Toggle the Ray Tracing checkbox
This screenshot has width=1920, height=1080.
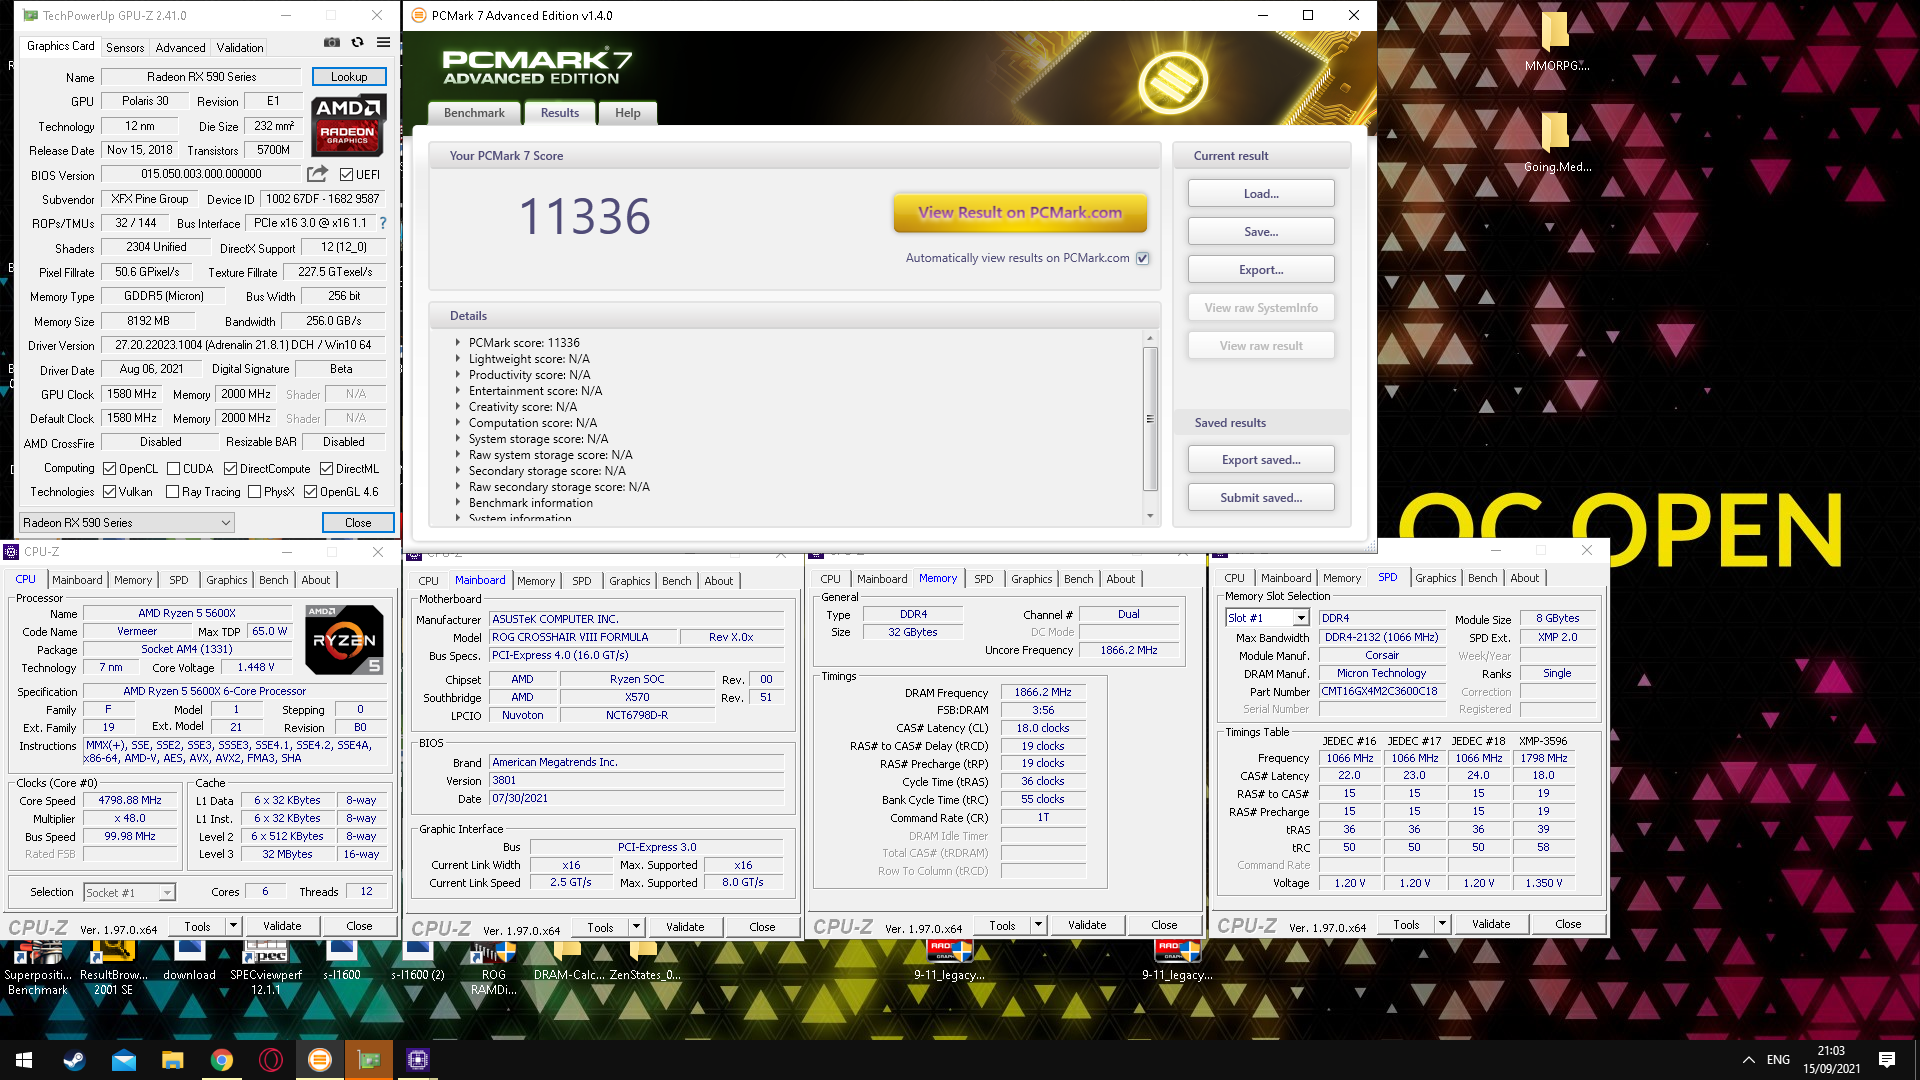(173, 492)
